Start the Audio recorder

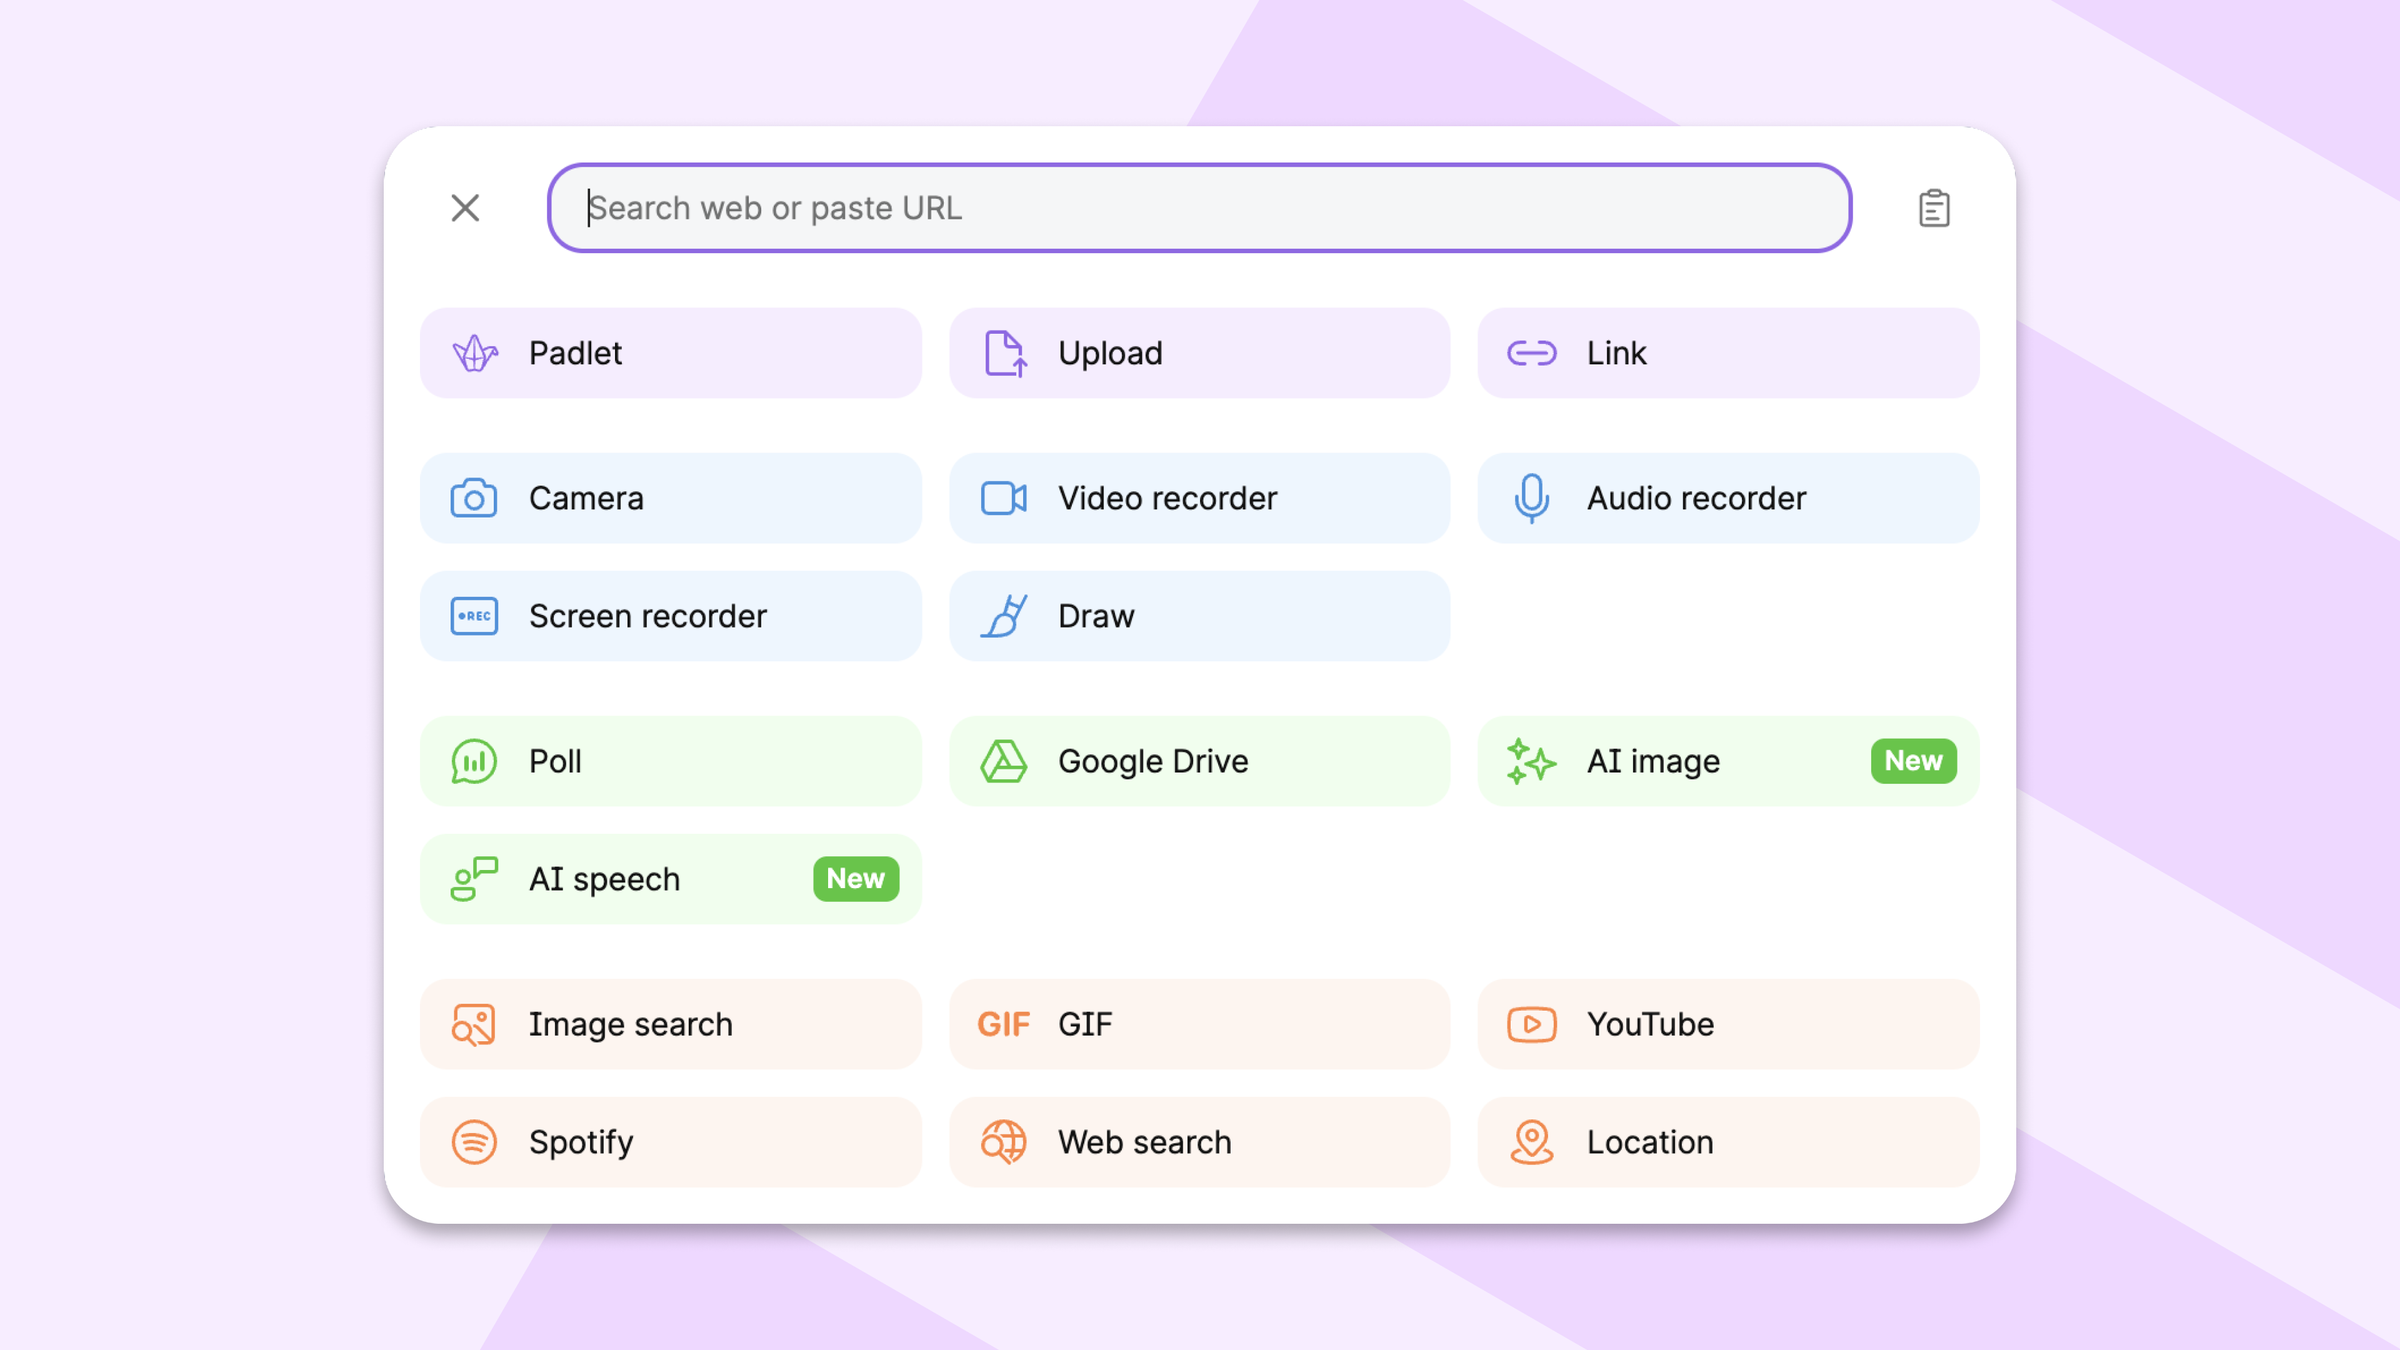click(1727, 498)
